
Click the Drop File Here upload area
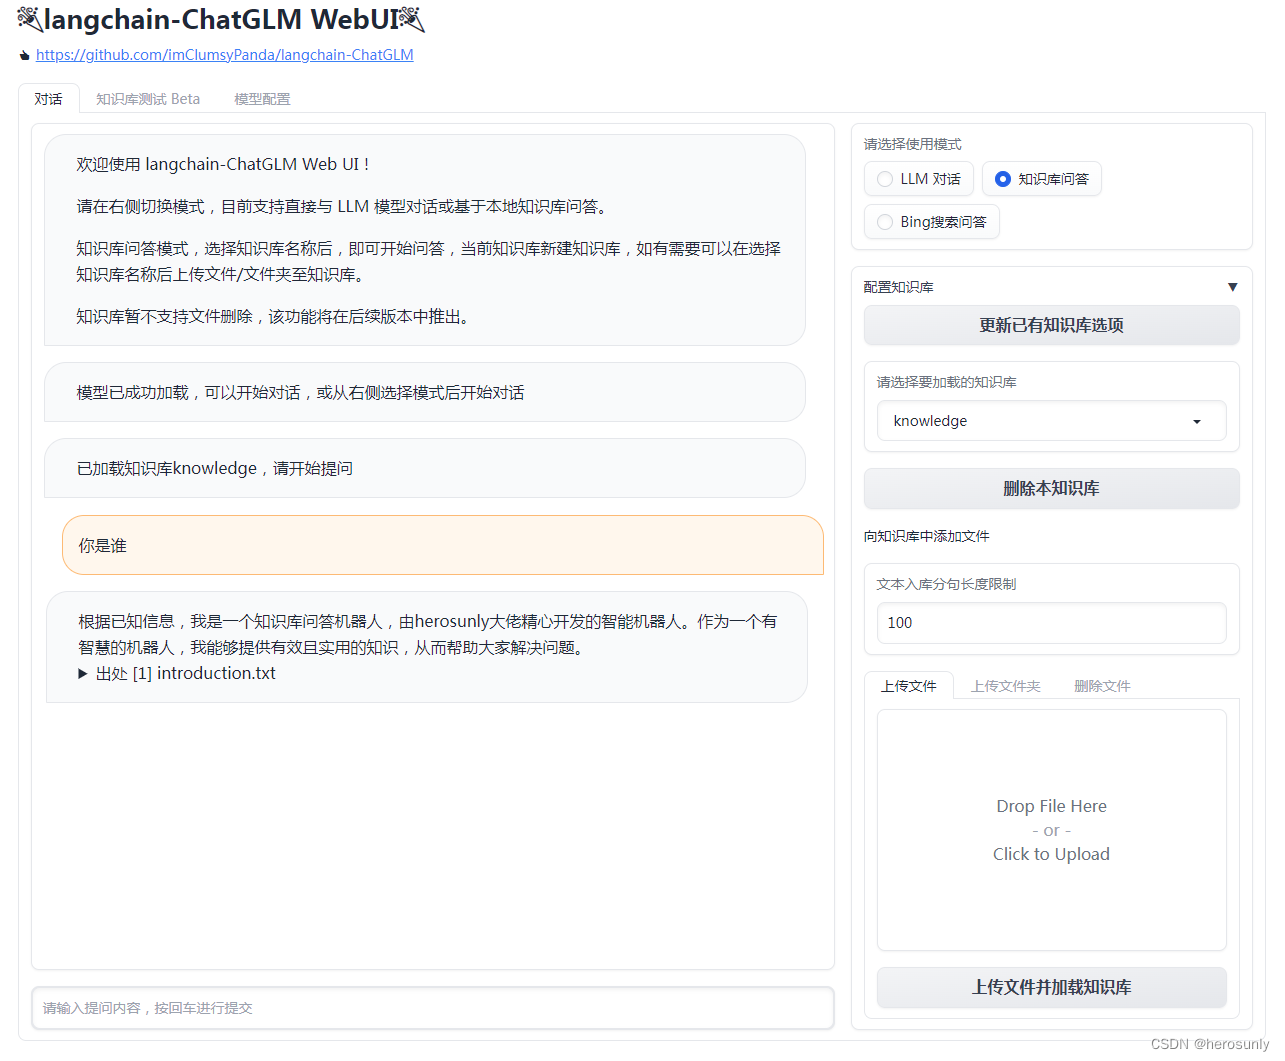tap(1051, 830)
